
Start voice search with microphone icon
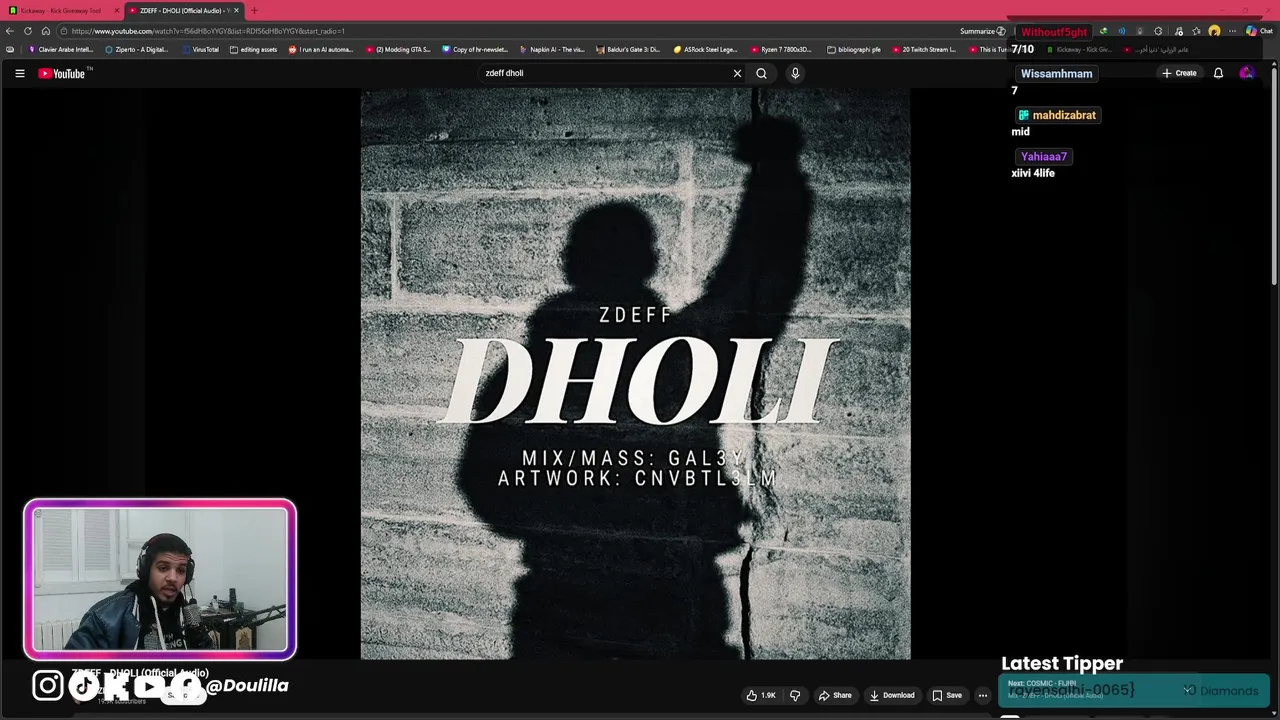point(795,73)
